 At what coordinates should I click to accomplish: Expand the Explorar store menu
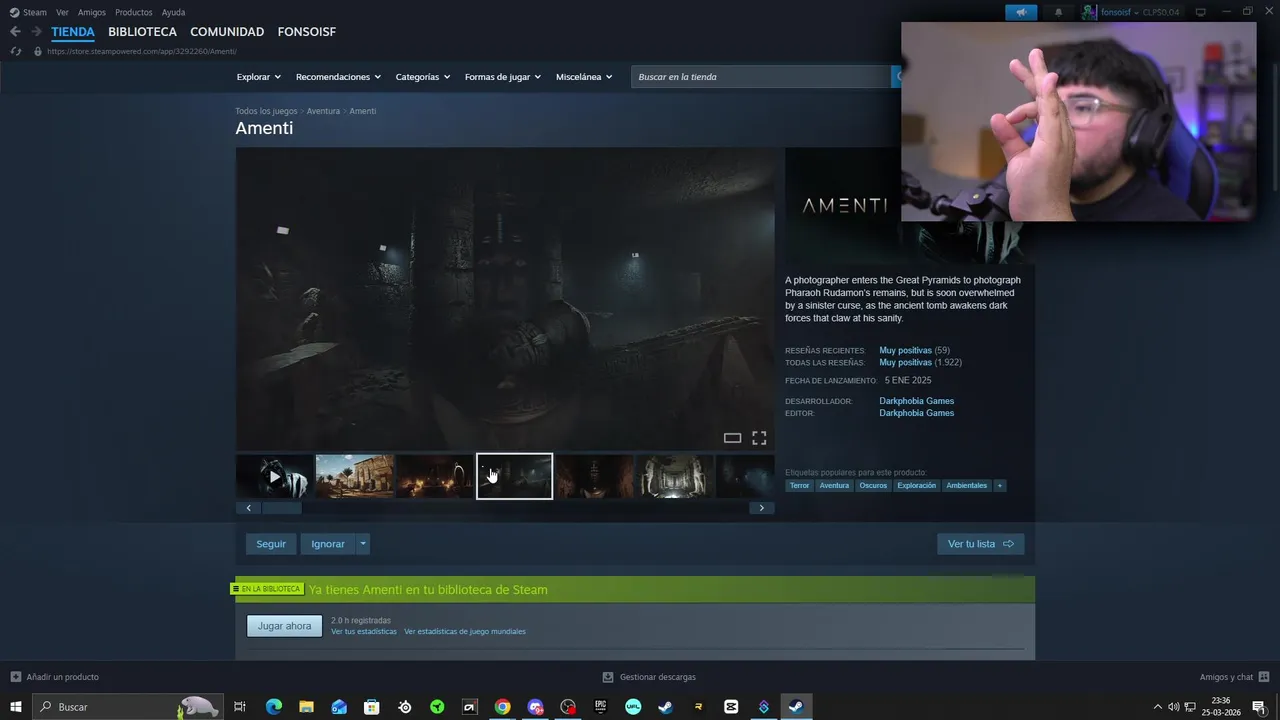[x=259, y=77]
